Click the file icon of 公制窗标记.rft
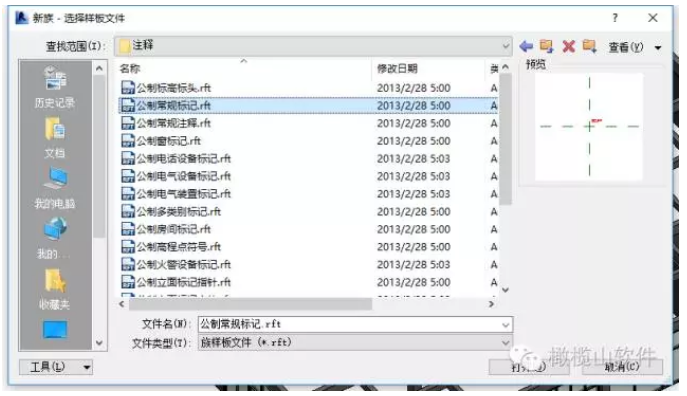Viewport: 687px width, 396px height. (127, 141)
